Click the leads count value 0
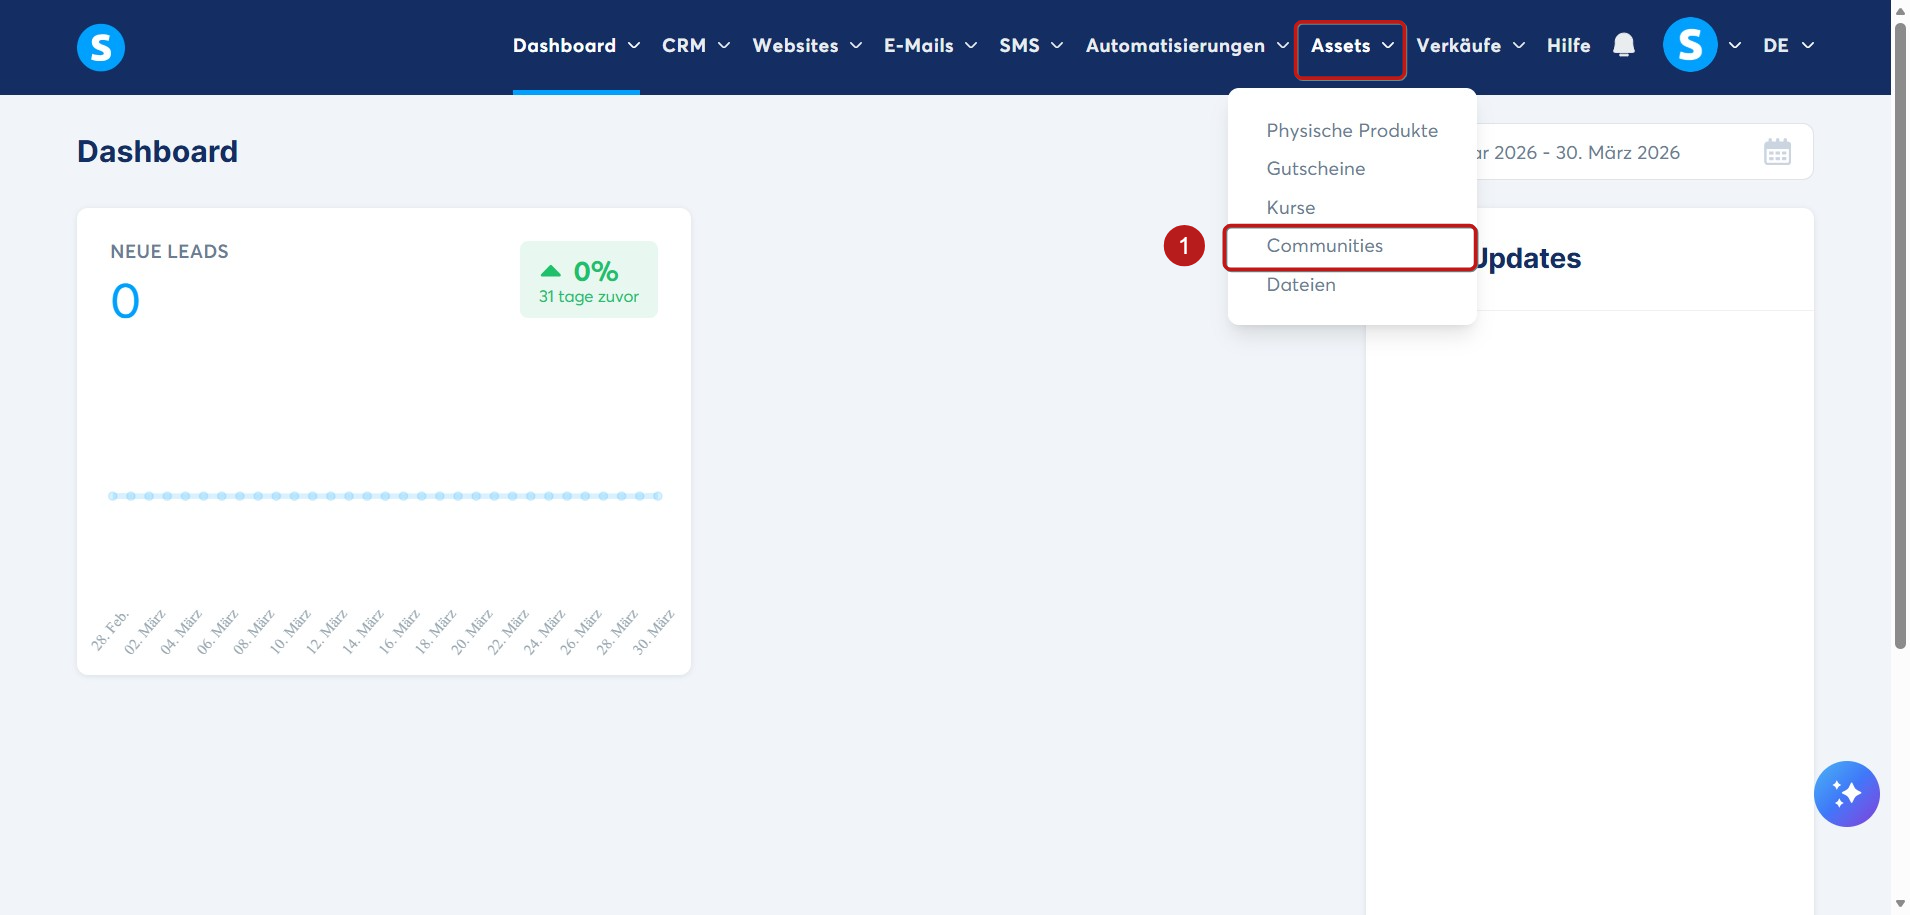The height and width of the screenshot is (915, 1910). [125, 301]
